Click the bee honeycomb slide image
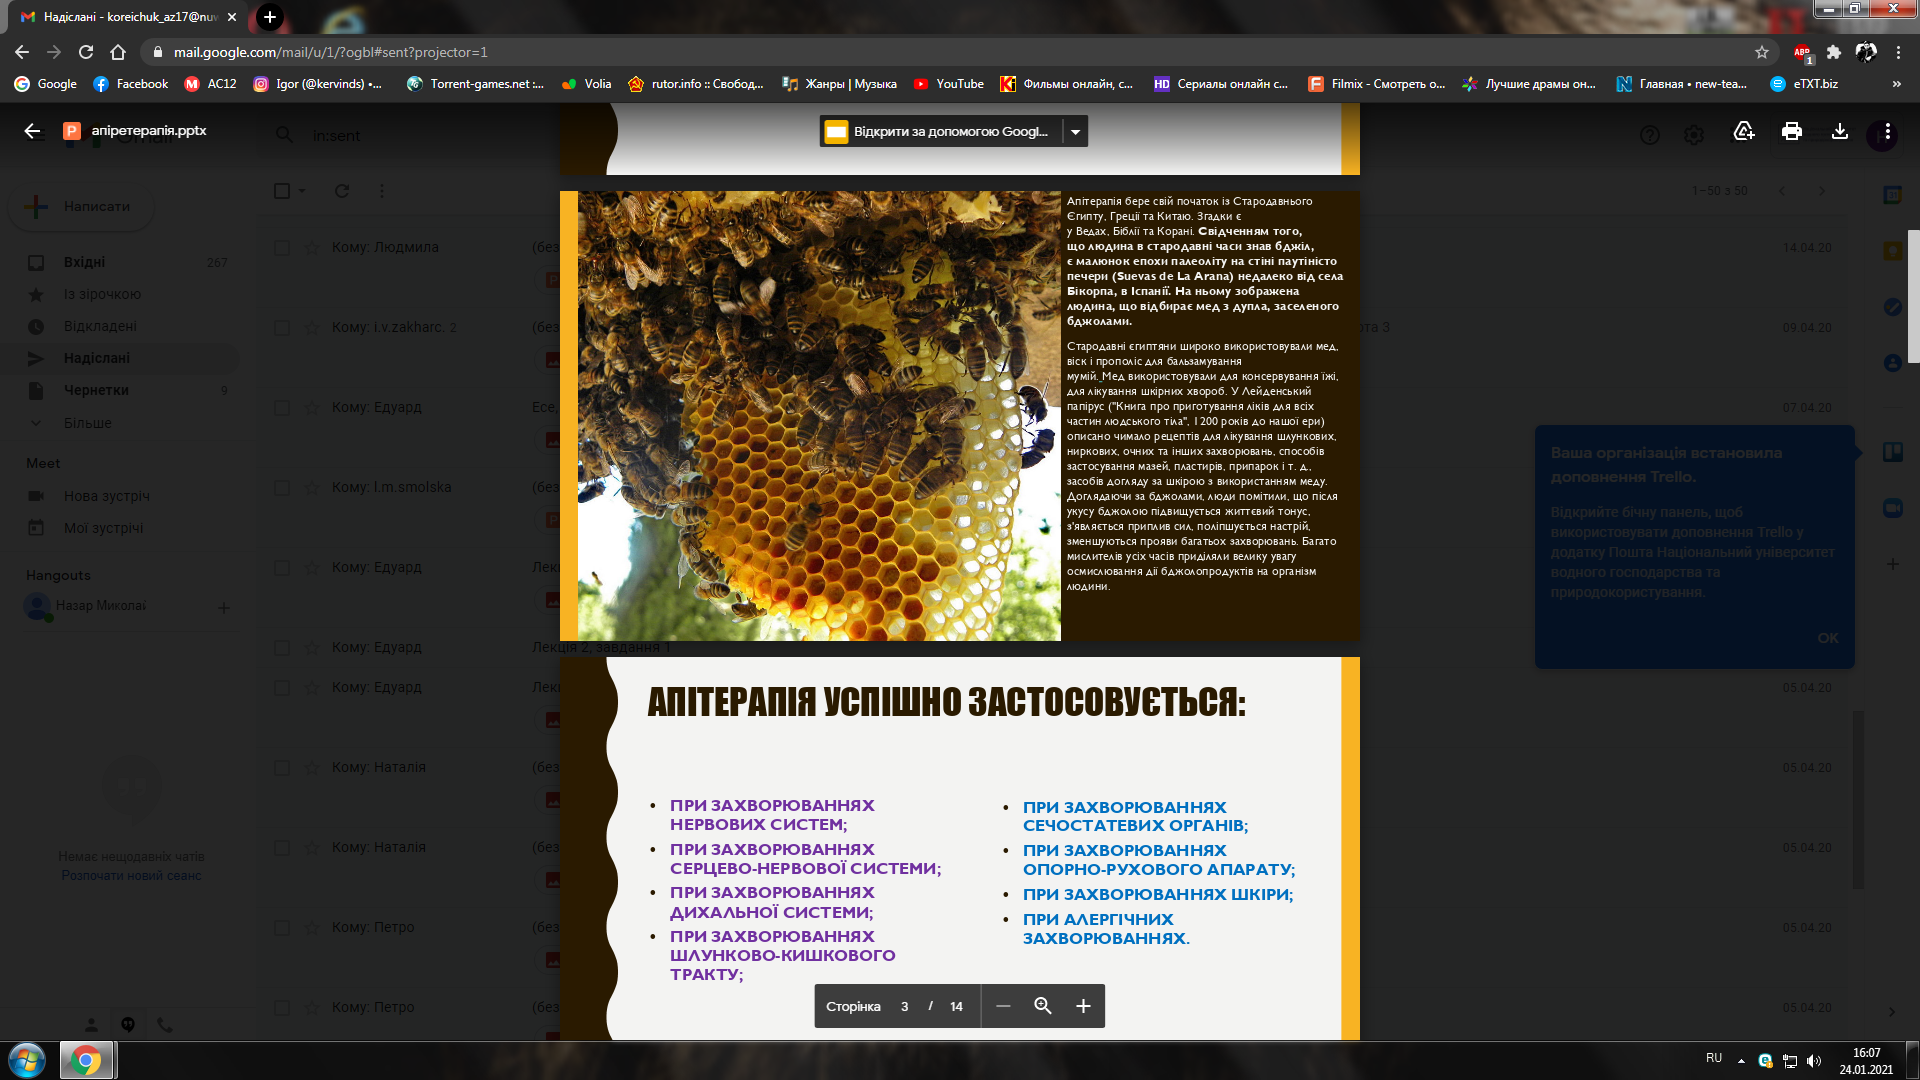This screenshot has height=1080, width=1920. [819, 416]
